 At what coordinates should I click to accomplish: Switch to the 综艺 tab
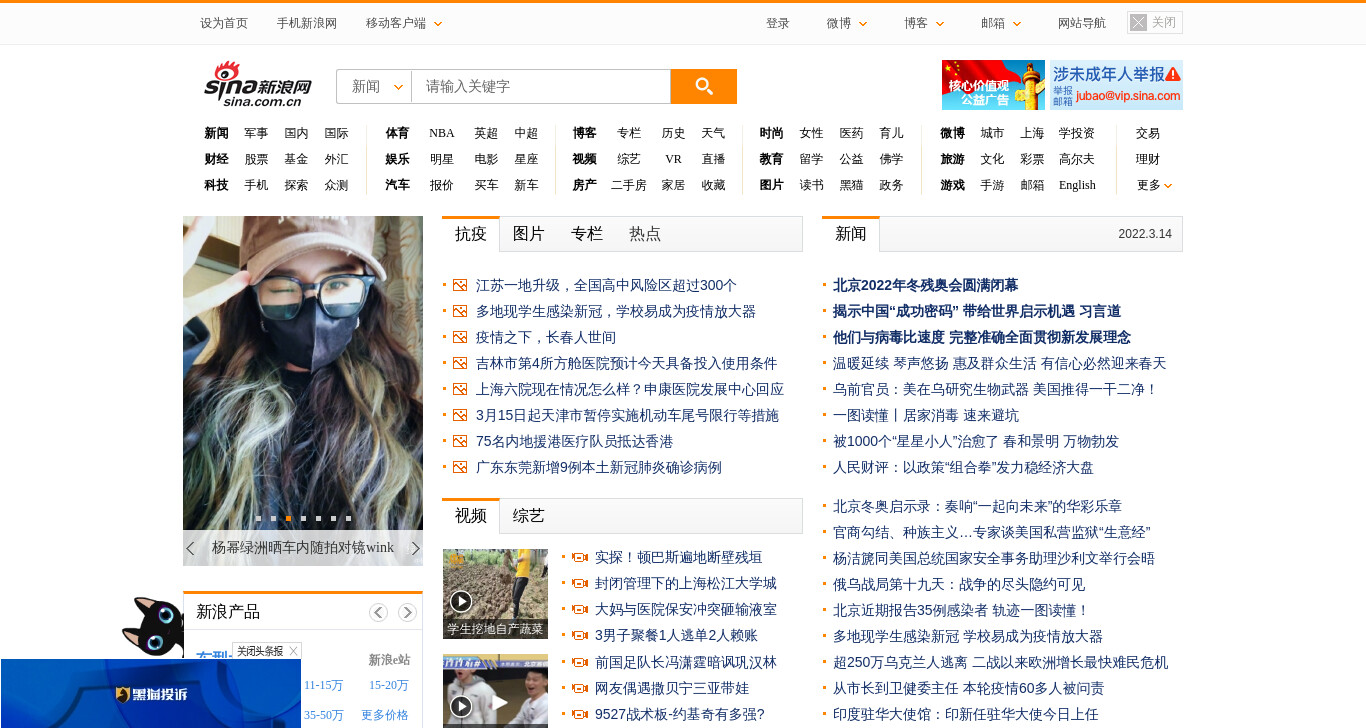point(528,516)
